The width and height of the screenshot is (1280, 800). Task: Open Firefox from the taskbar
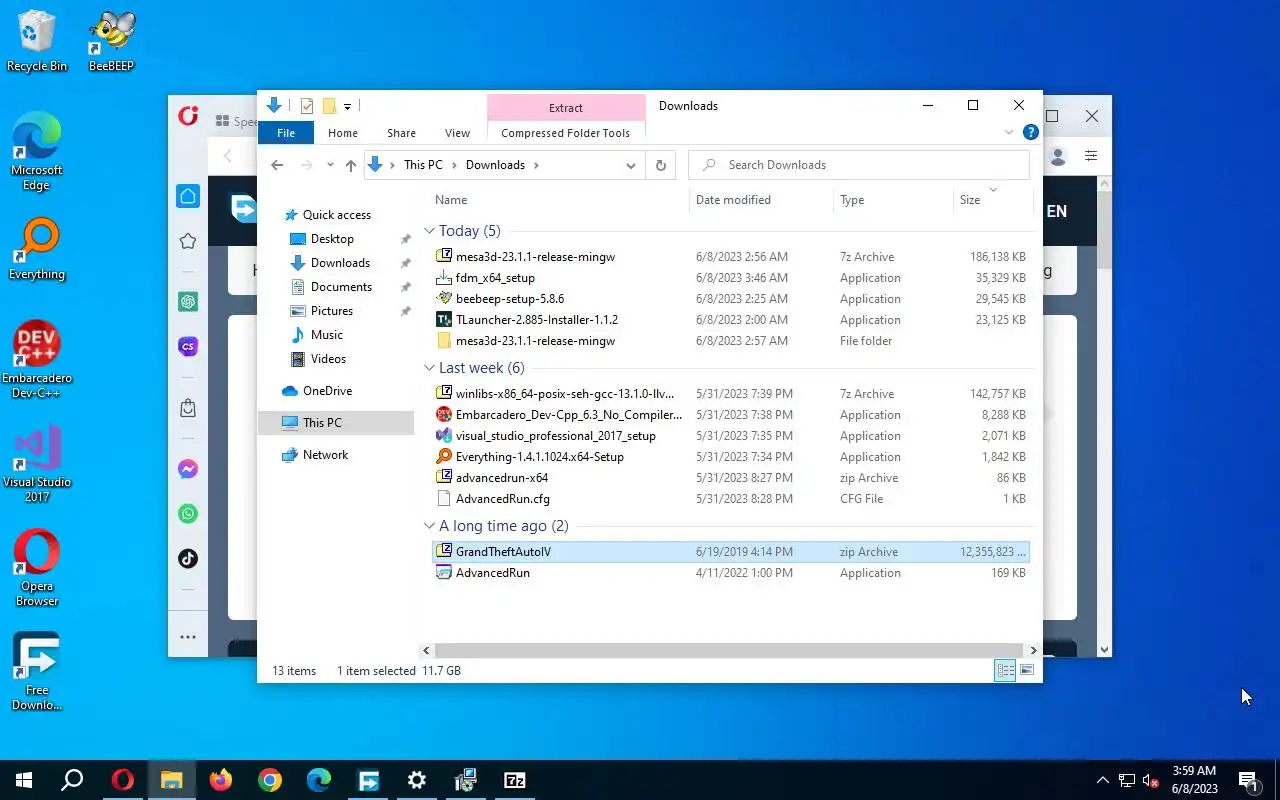(x=221, y=780)
